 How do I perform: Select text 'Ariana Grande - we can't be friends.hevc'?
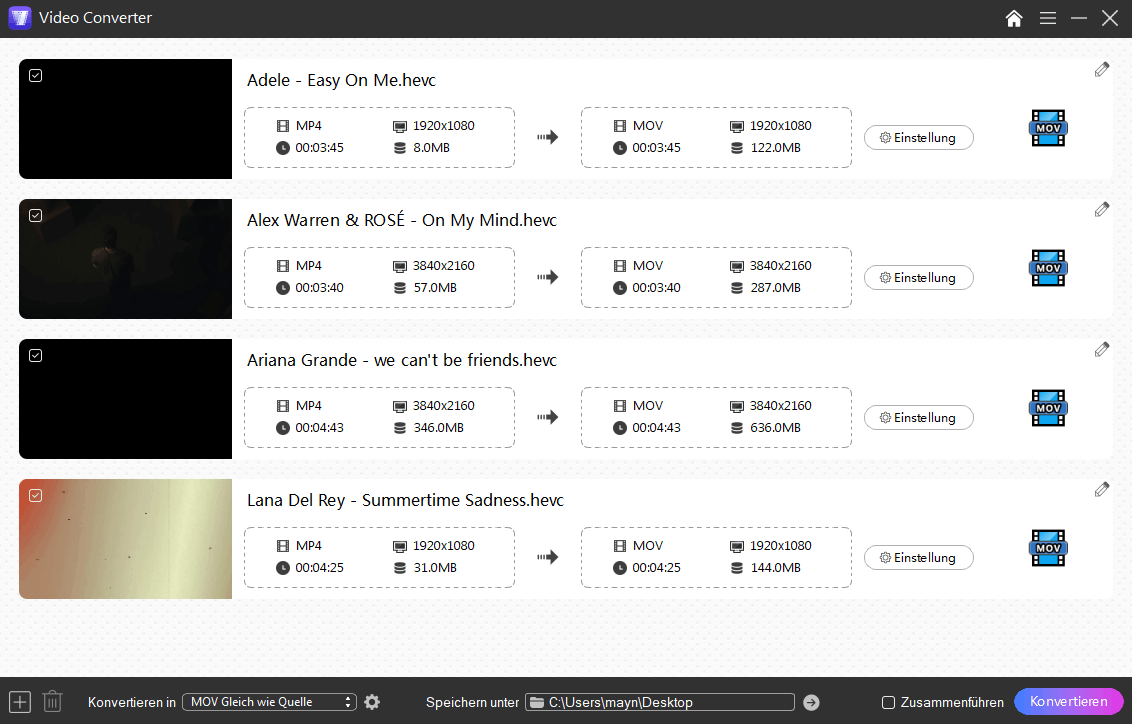pos(402,360)
